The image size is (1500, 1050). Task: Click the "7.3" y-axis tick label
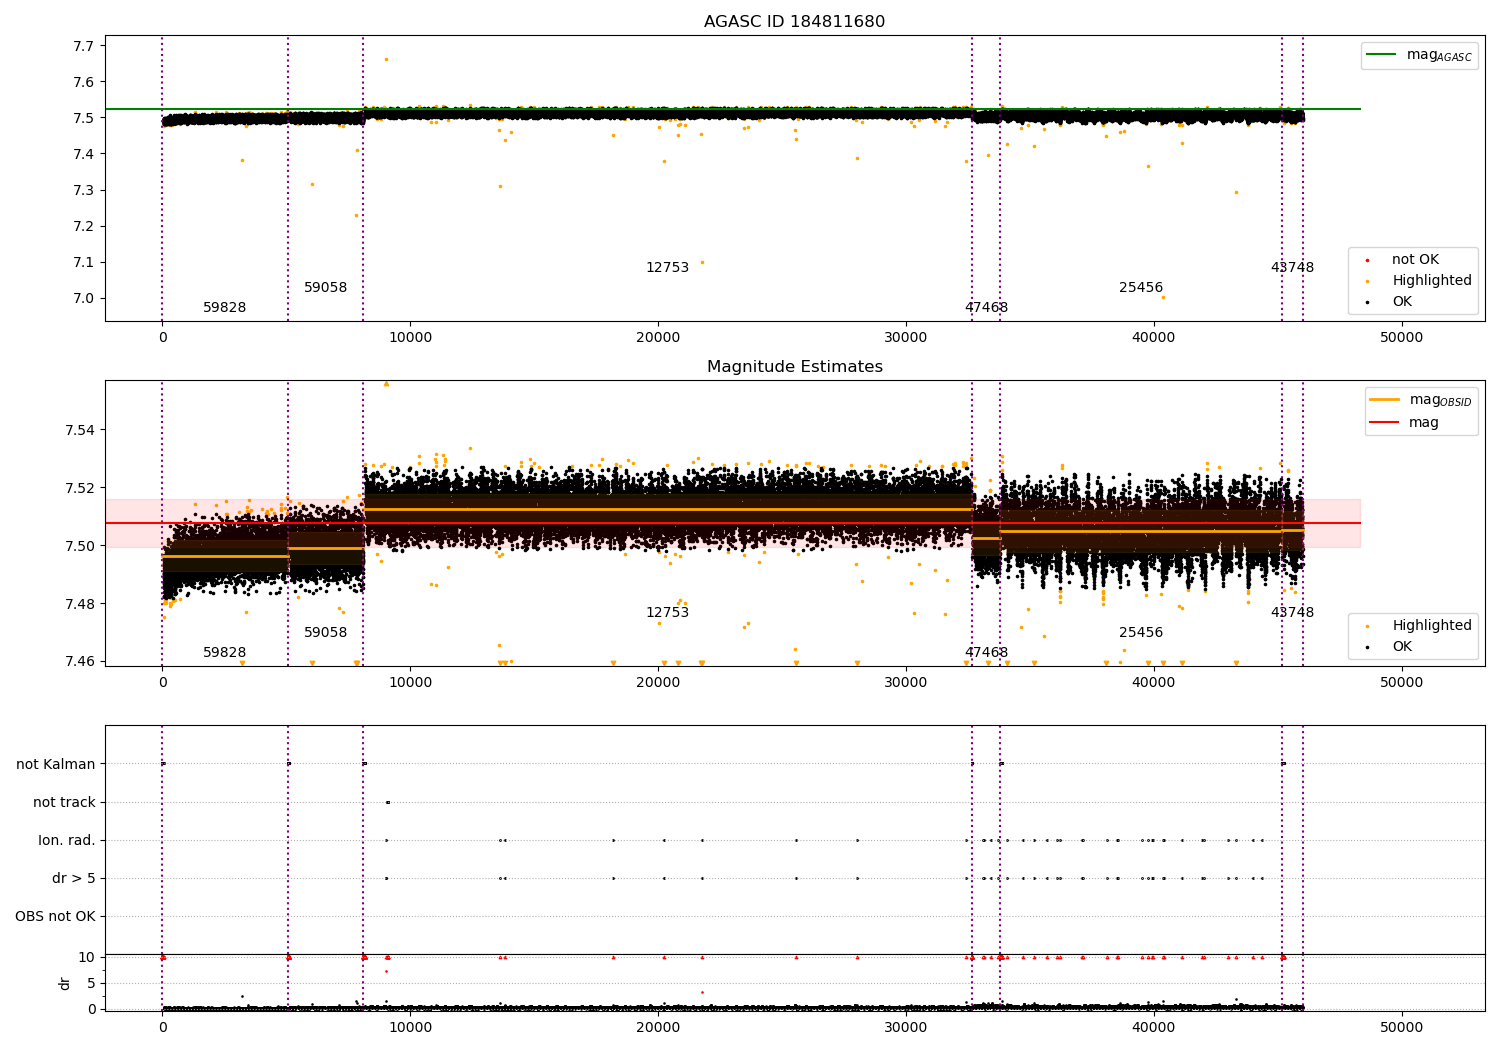[x=84, y=190]
